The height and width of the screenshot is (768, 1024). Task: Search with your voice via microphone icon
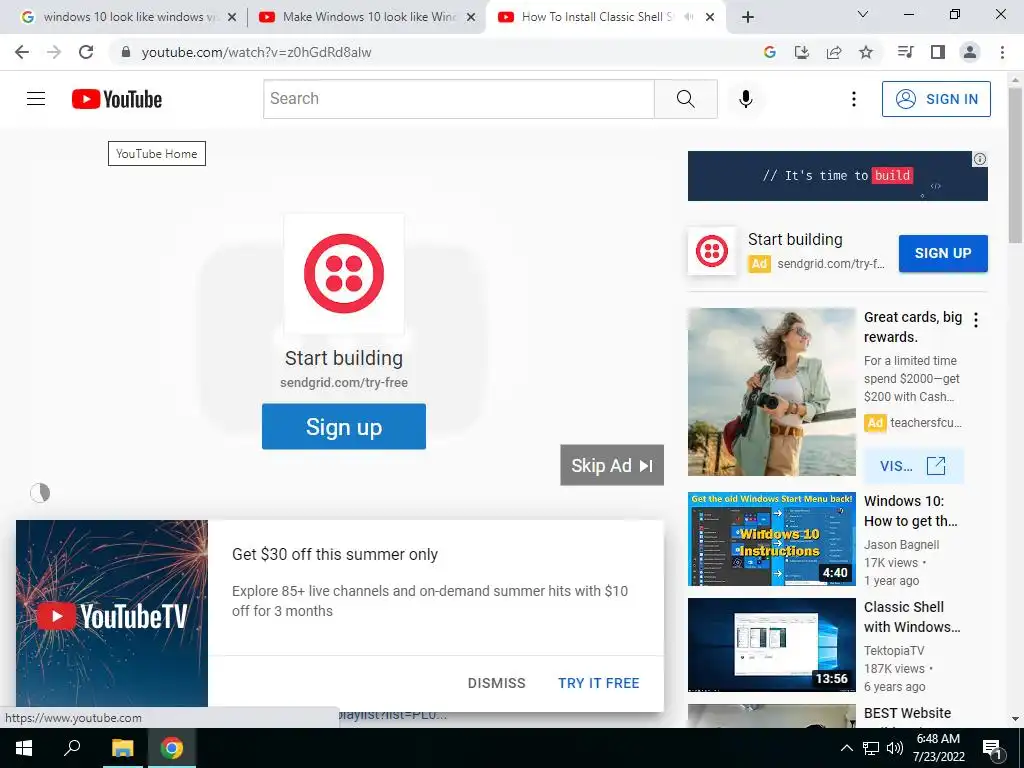[746, 99]
